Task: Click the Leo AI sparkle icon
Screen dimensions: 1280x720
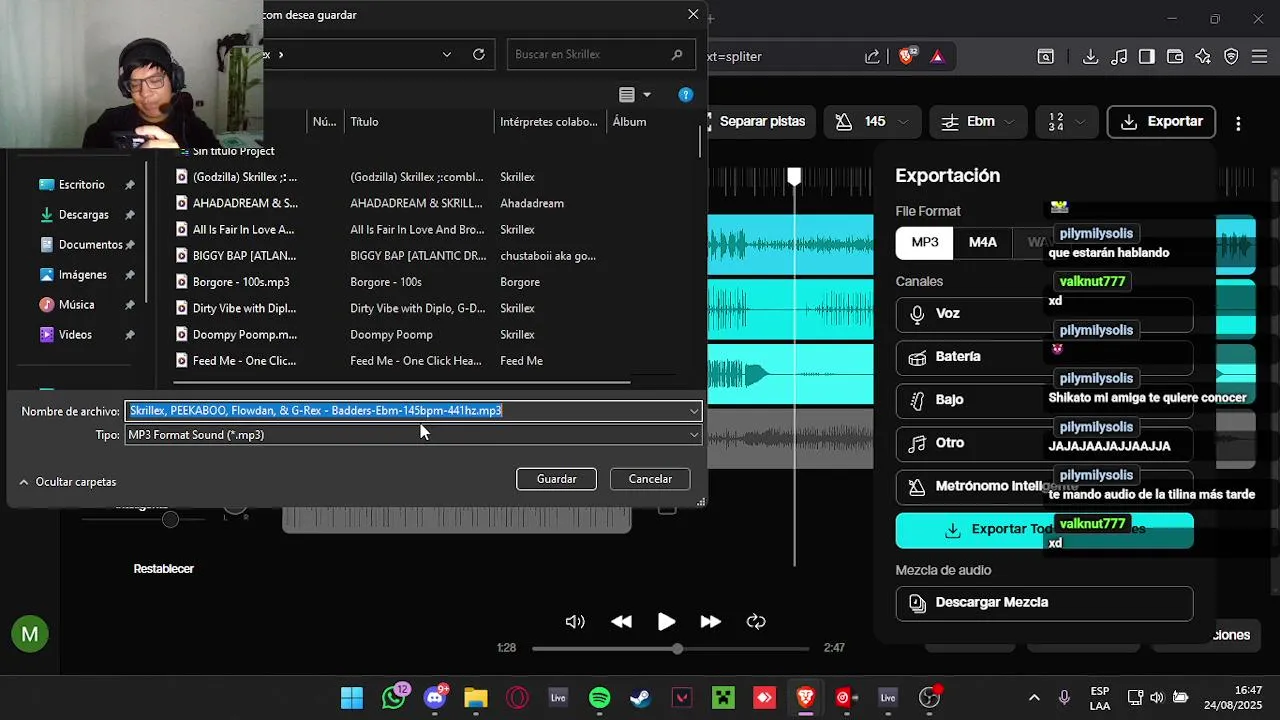Action: coord(1203,57)
